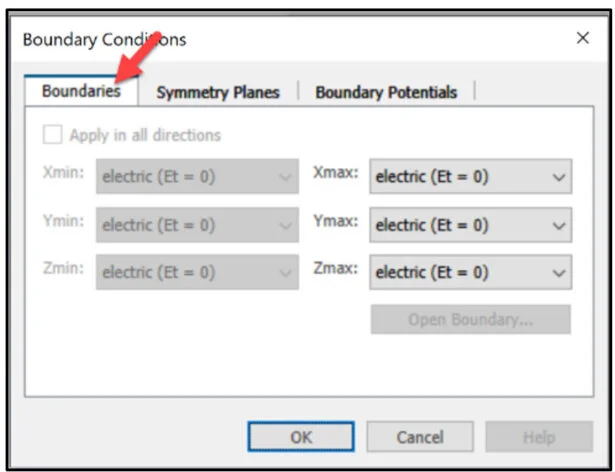Click the Boundary Conditions title bar
615x472 pixels.
point(250,39)
